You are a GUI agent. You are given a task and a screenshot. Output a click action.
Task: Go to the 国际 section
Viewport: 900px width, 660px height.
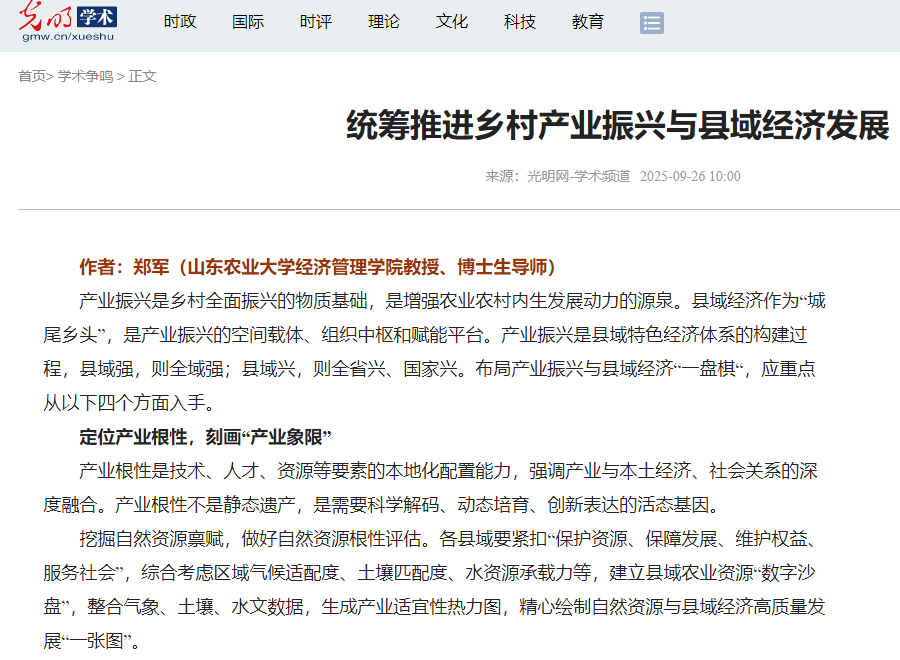(248, 22)
